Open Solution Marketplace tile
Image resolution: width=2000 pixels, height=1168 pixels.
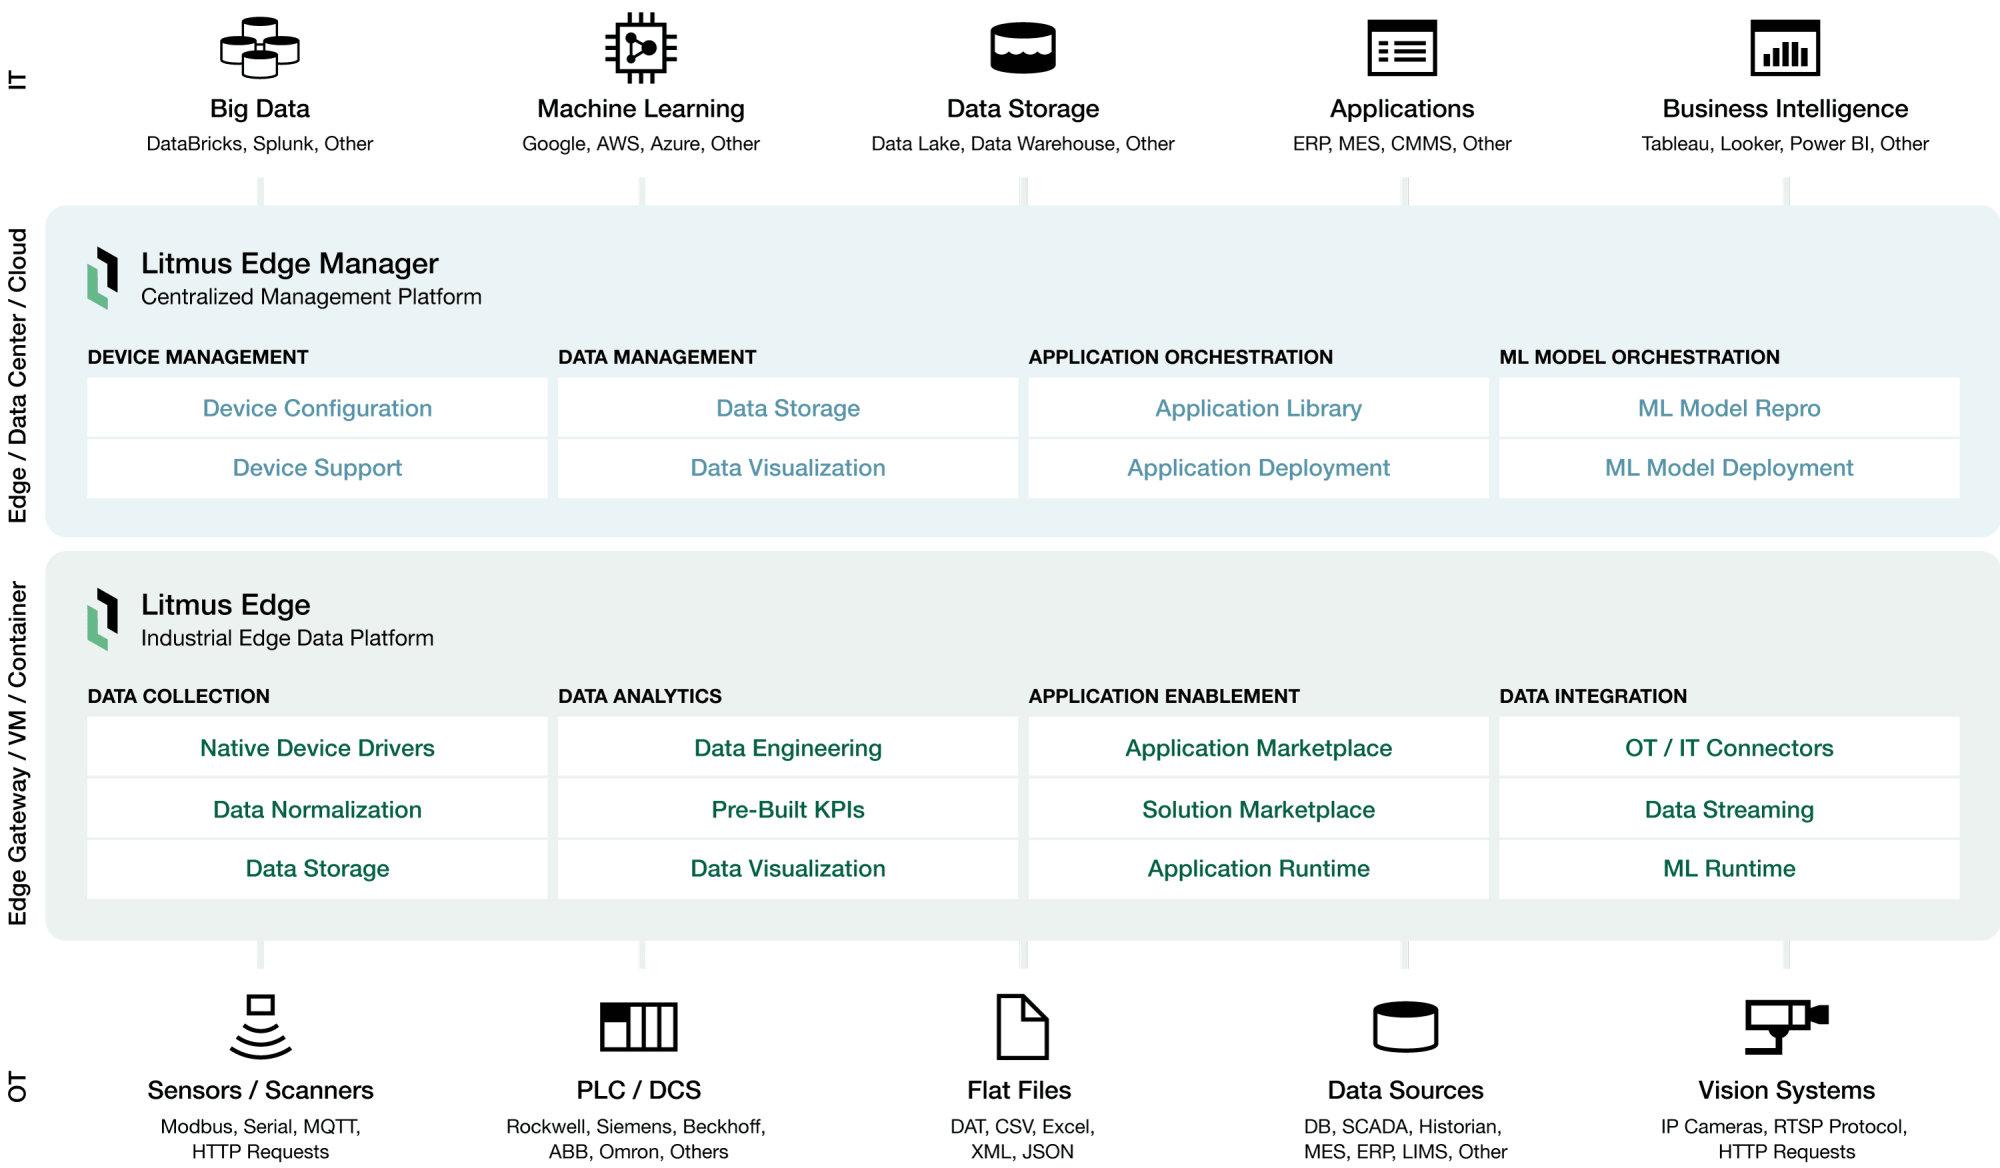[x=1258, y=809]
